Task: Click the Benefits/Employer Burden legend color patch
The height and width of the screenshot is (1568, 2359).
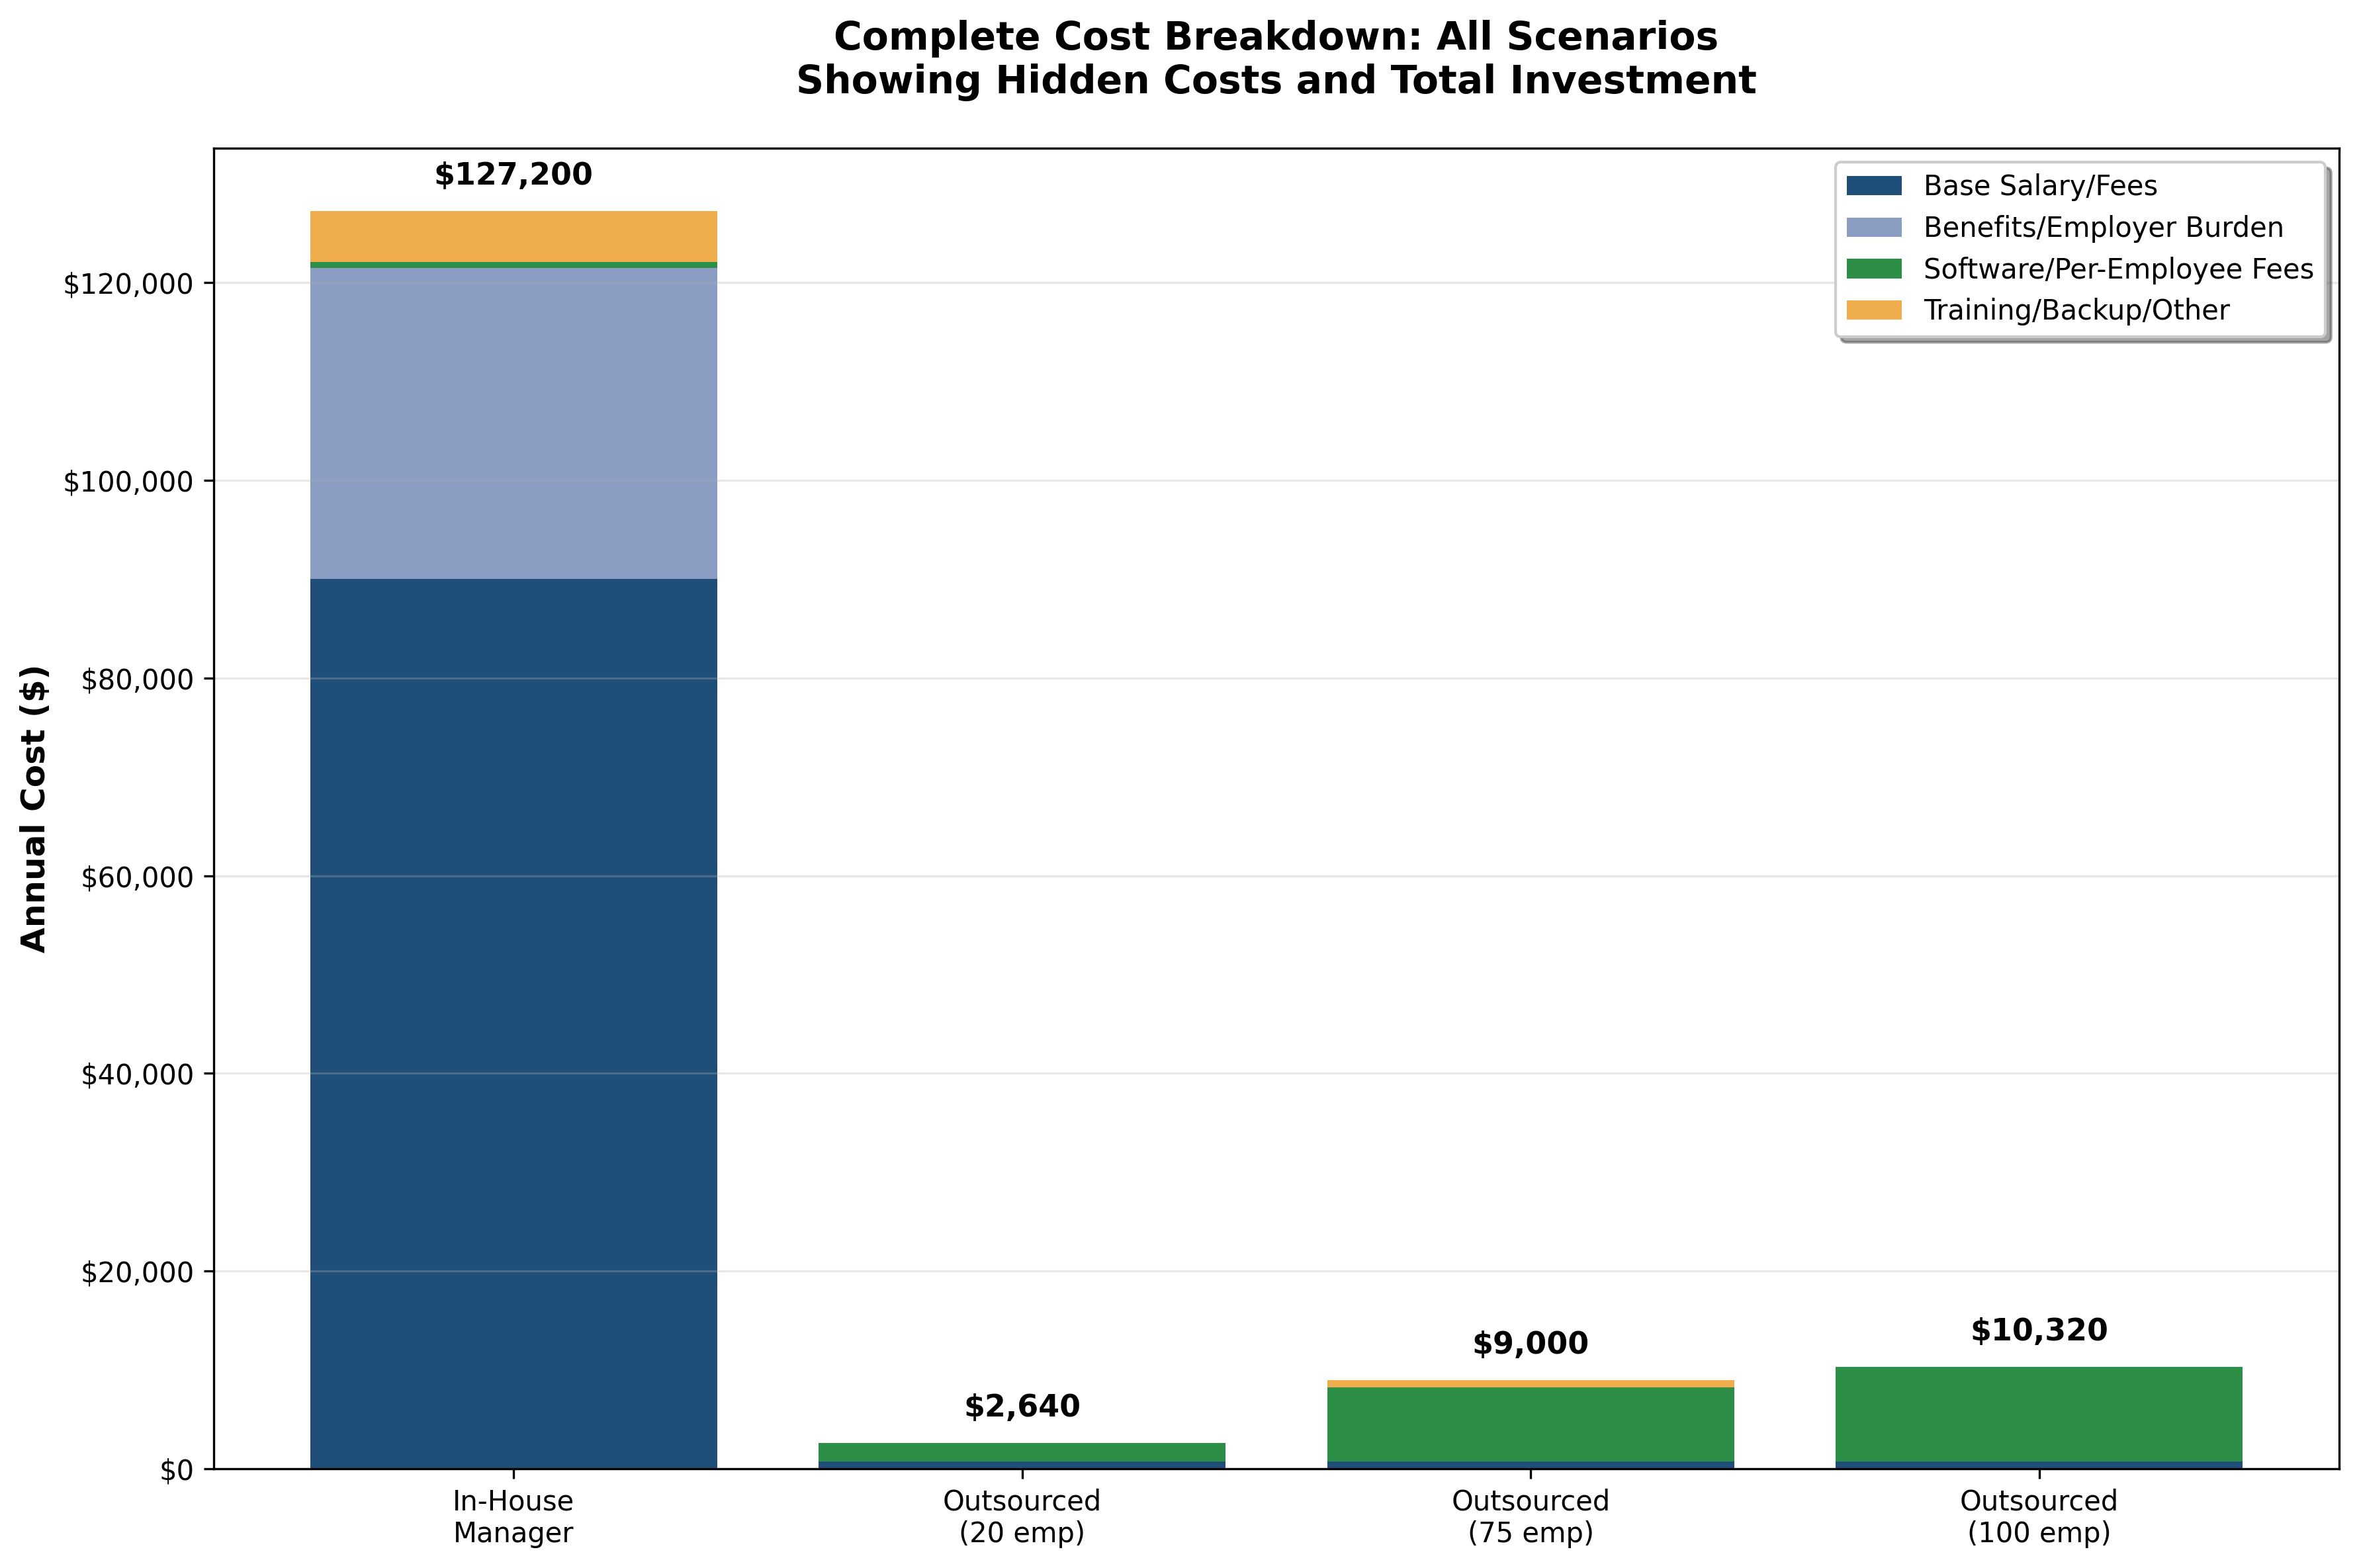Action: [x=1873, y=228]
